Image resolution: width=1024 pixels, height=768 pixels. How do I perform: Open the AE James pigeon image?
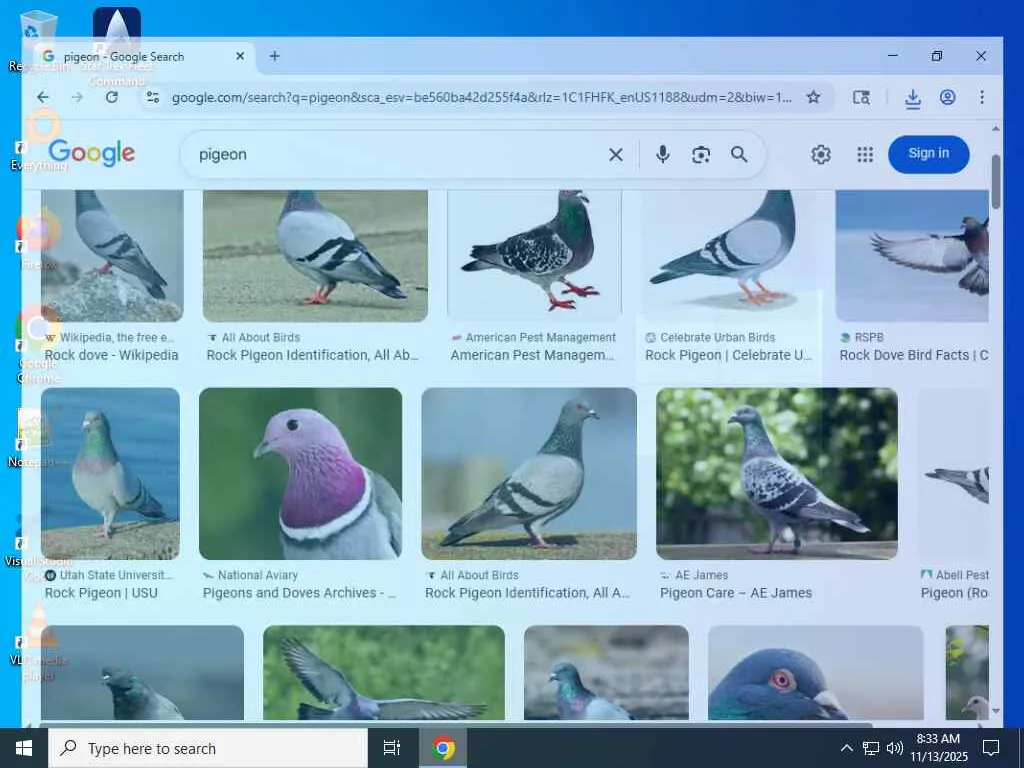776,473
